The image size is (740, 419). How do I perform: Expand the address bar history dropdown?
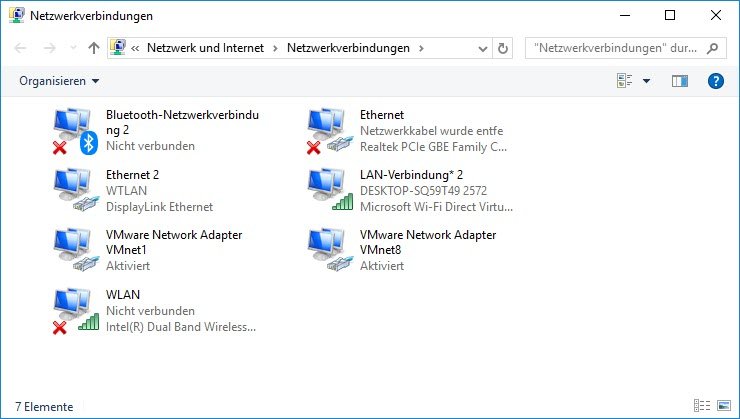[x=481, y=47]
